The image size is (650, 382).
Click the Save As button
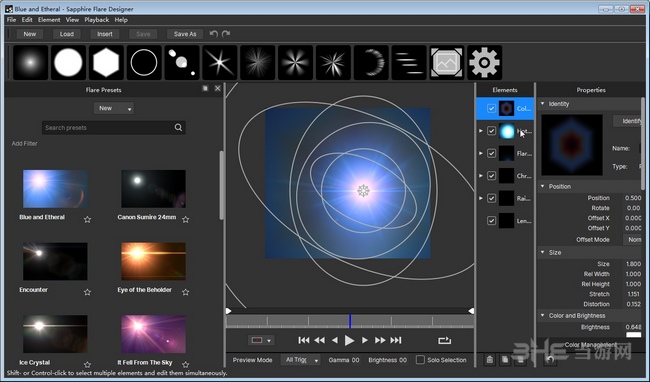(x=185, y=34)
